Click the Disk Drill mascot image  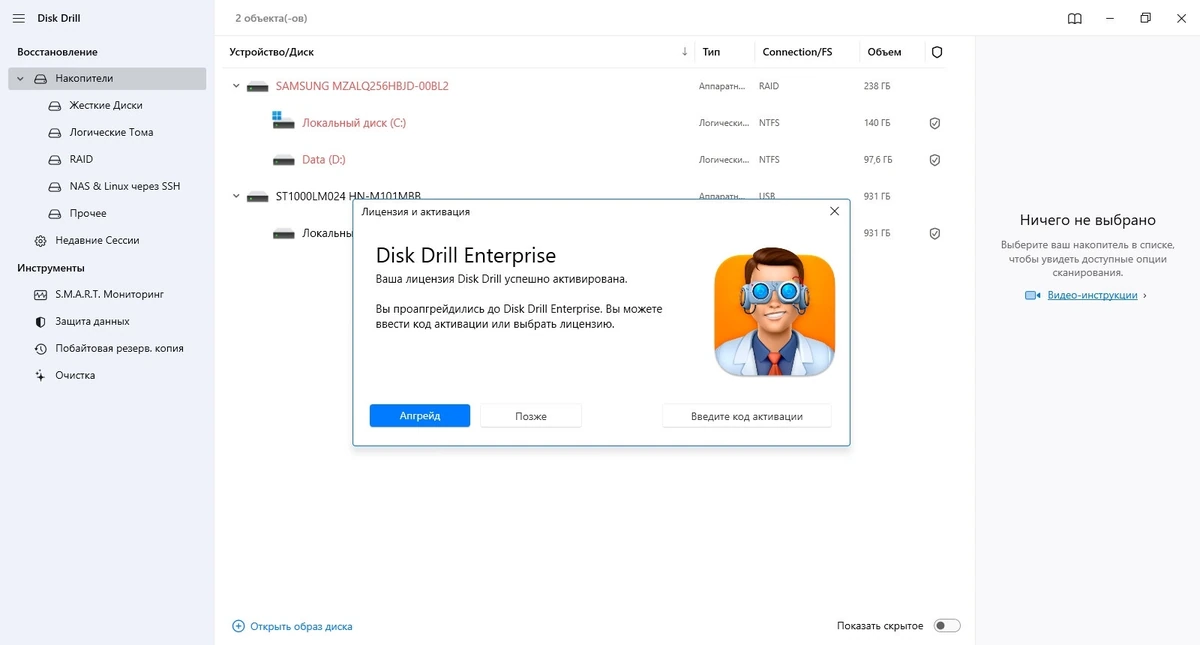775,312
